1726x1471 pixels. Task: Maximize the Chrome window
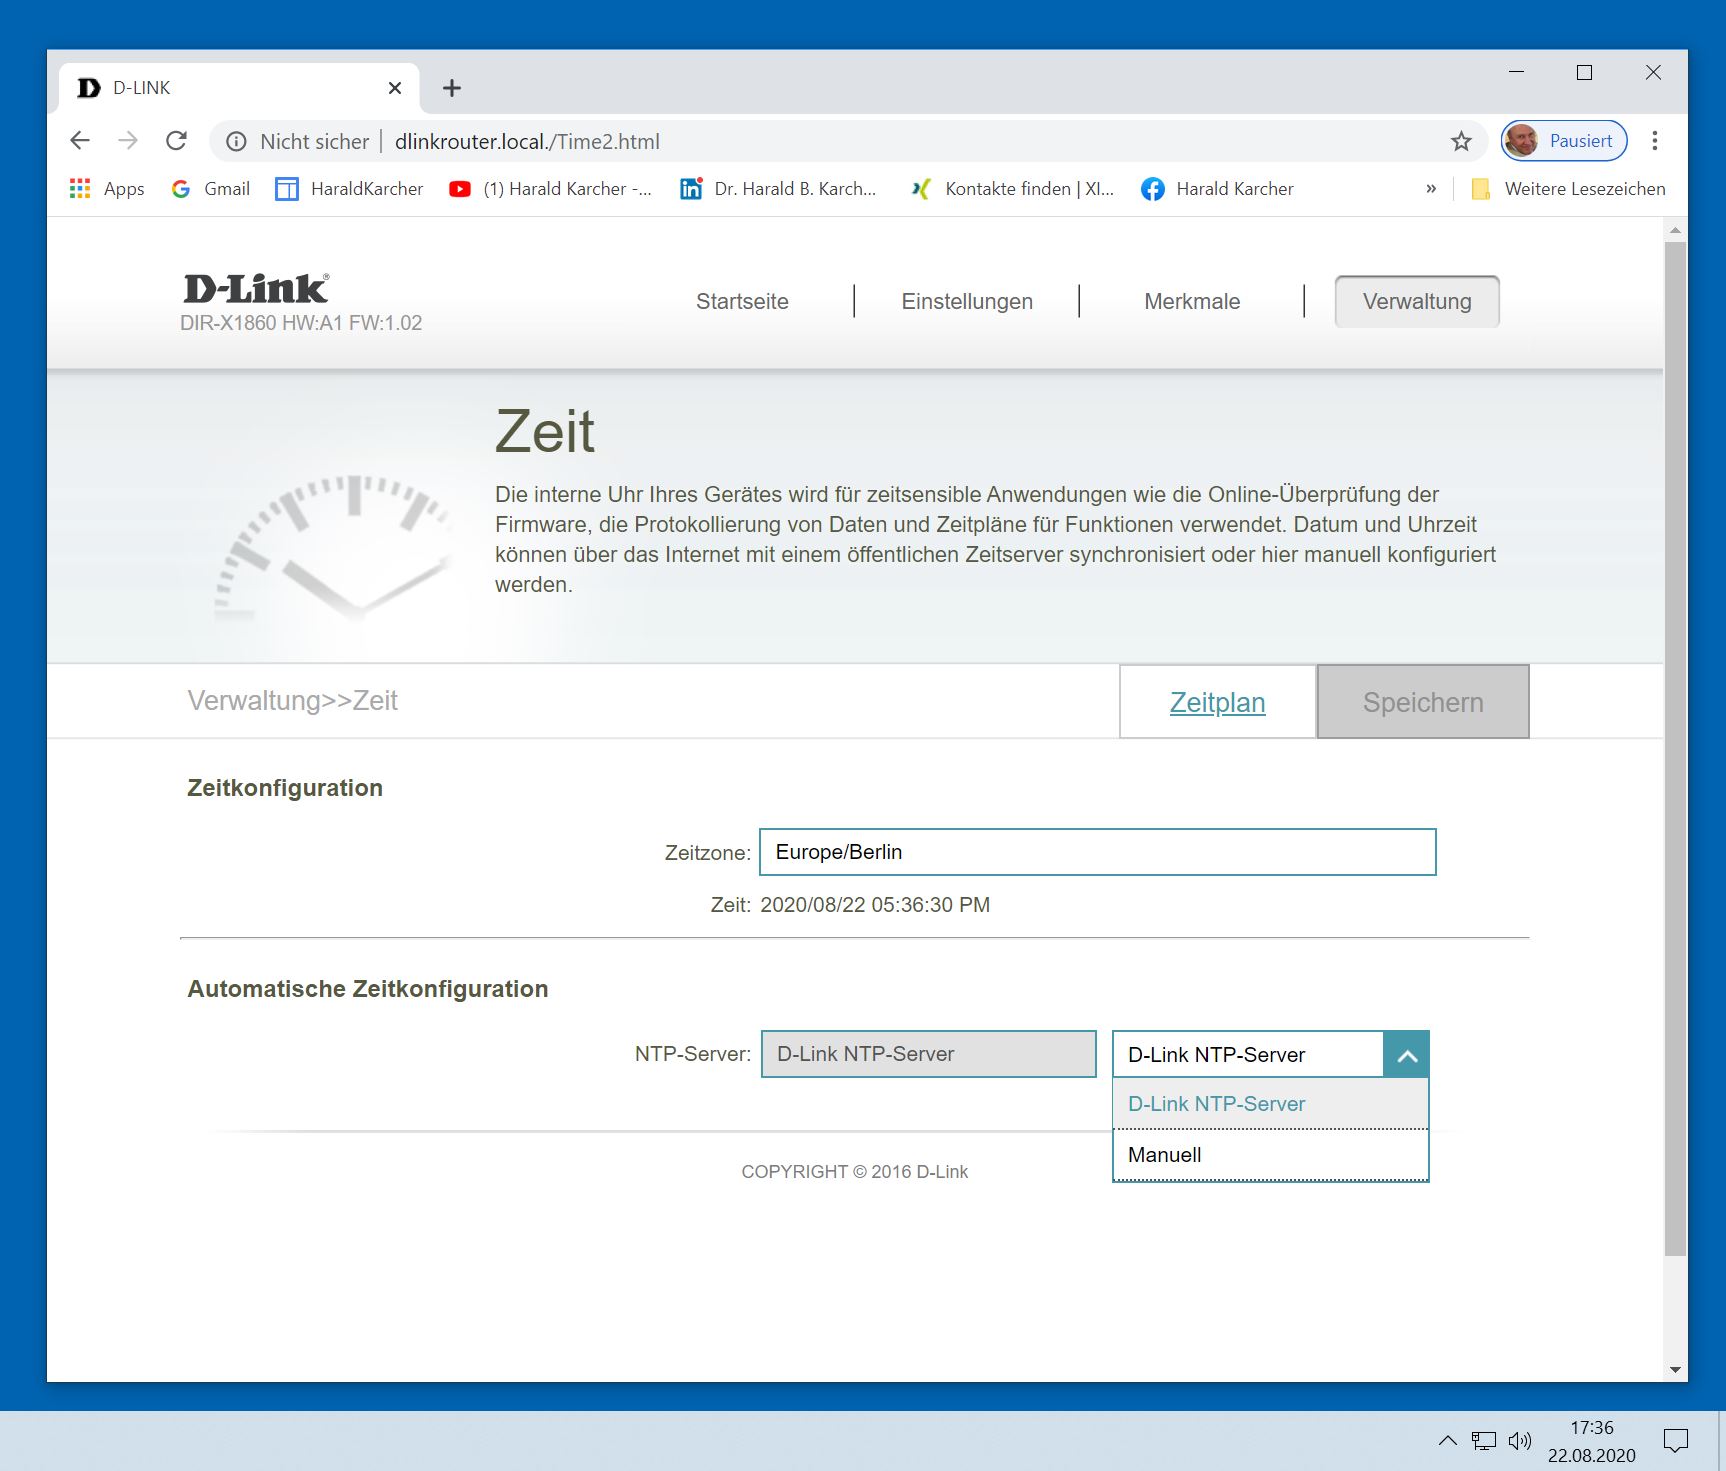[x=1584, y=72]
